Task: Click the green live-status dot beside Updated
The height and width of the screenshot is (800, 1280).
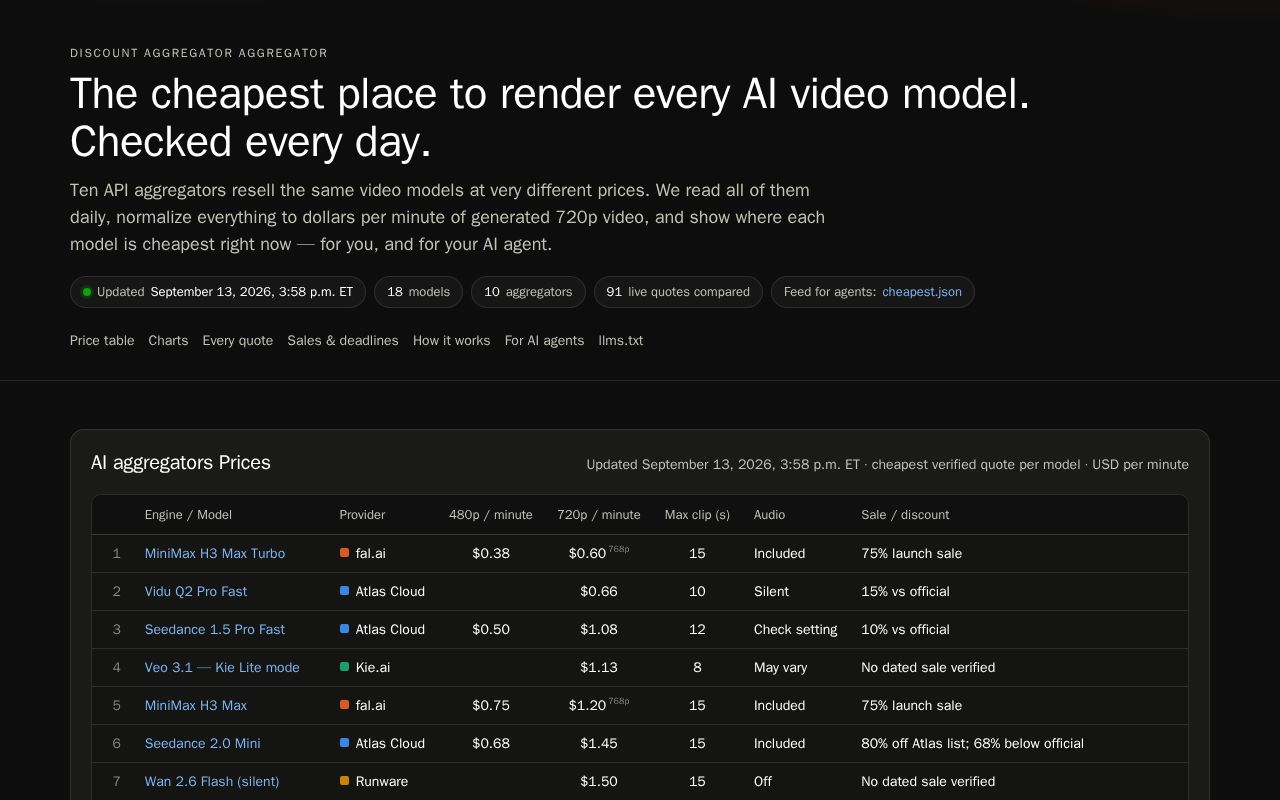Action: pyautogui.click(x=87, y=292)
